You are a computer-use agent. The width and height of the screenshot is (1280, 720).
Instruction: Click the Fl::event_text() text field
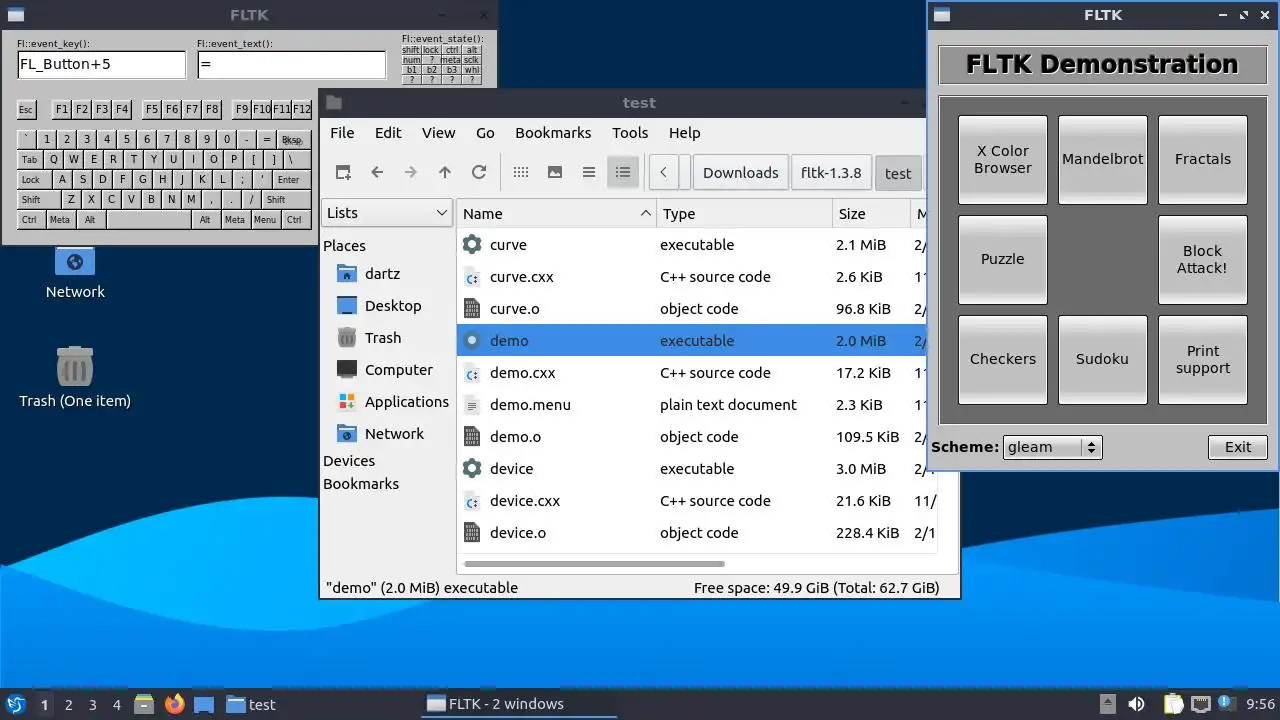pos(292,65)
